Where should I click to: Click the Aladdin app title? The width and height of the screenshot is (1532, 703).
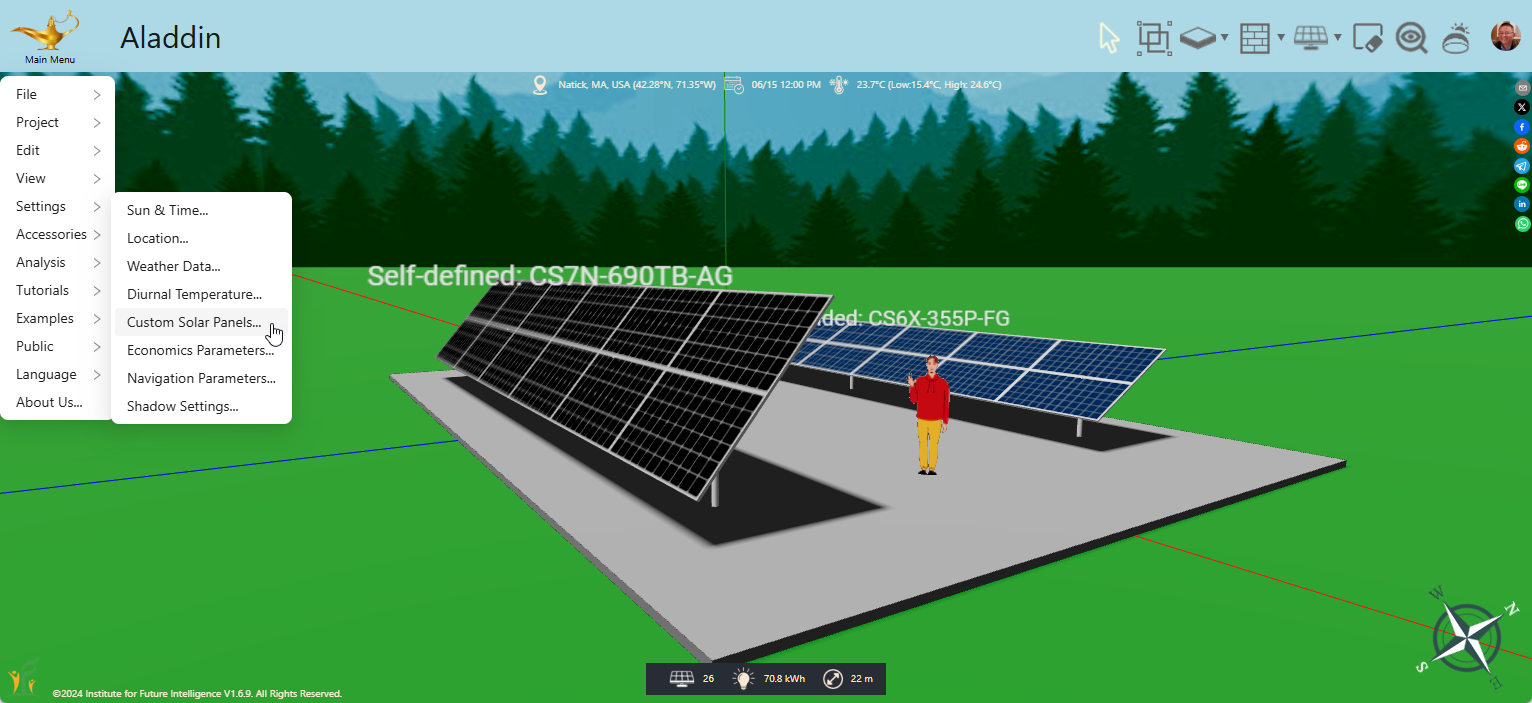(170, 38)
